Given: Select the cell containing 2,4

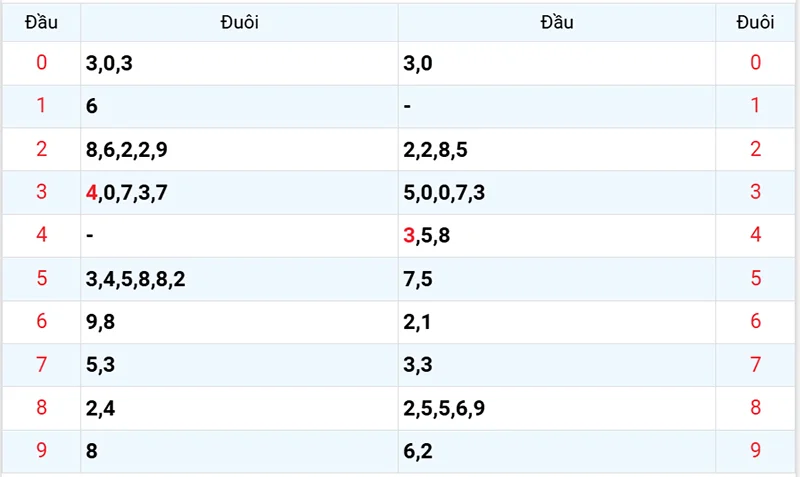Looking at the screenshot, I should point(101,408).
